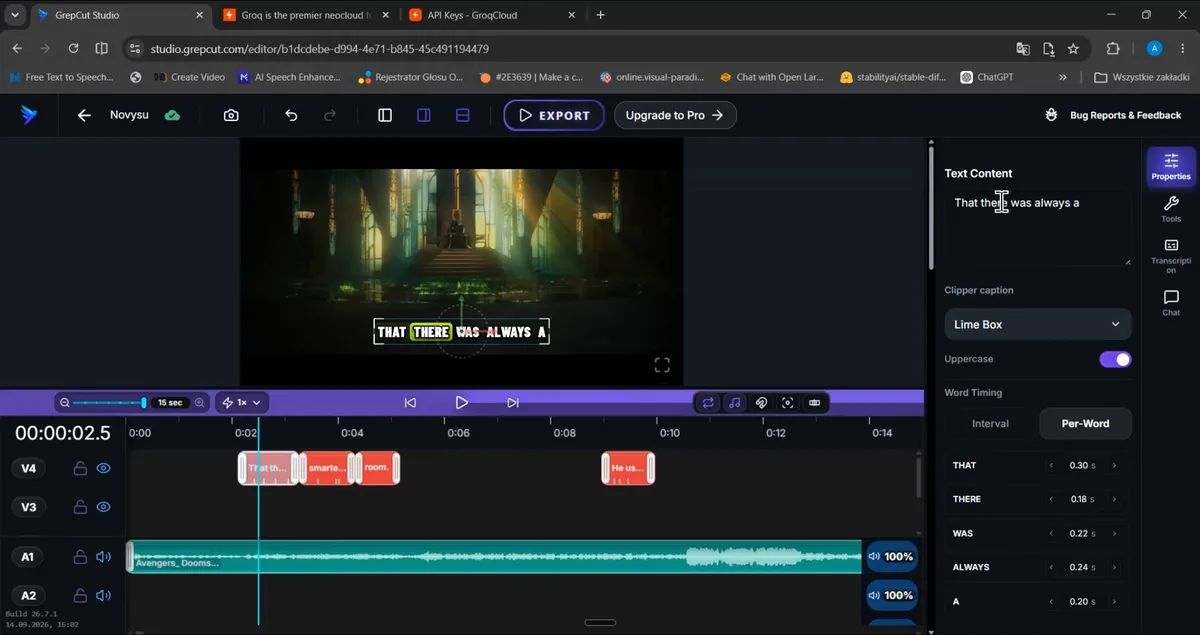
Task: Toggle the right sidebar panel layout icon
Action: 424,115
